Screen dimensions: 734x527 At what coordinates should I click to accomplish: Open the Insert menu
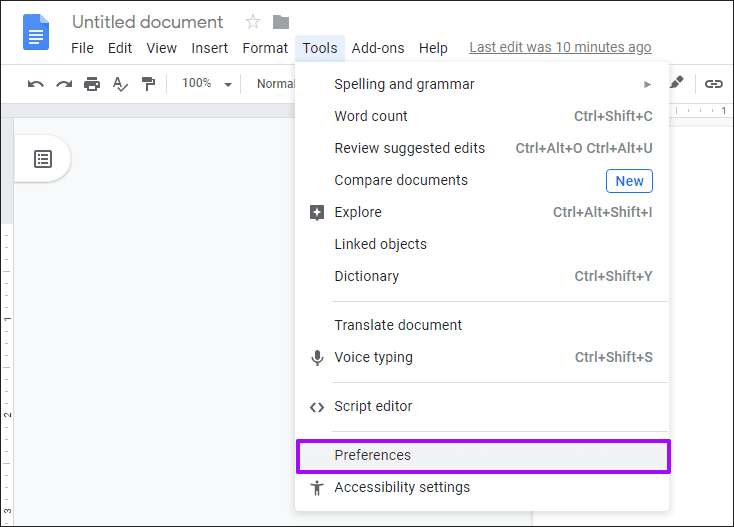point(209,48)
